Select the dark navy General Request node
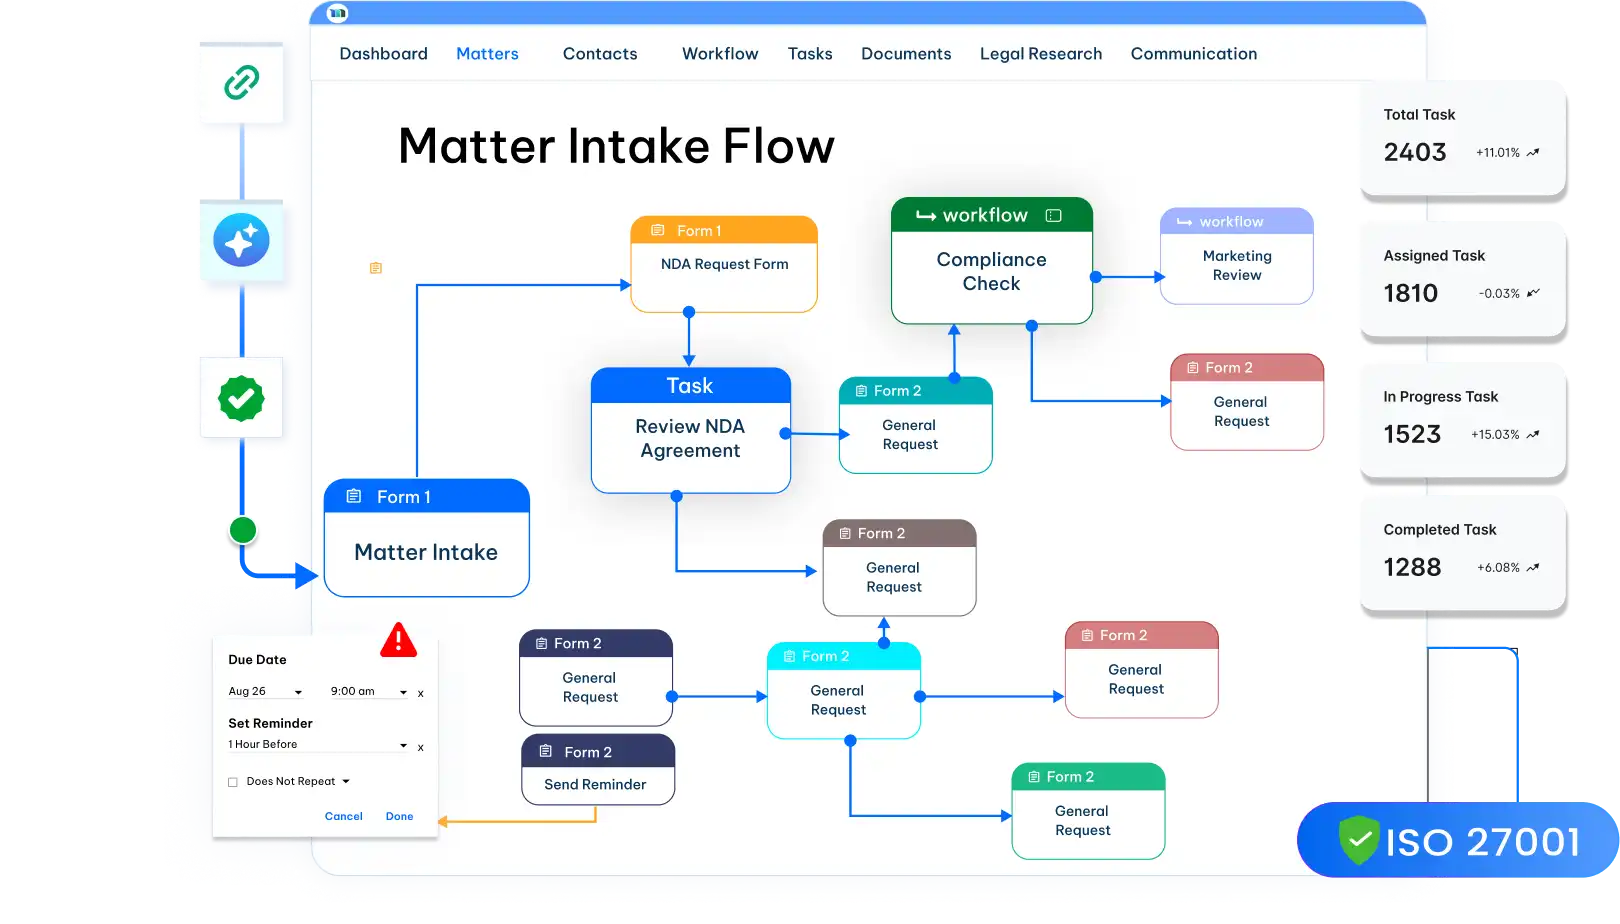 (x=596, y=678)
